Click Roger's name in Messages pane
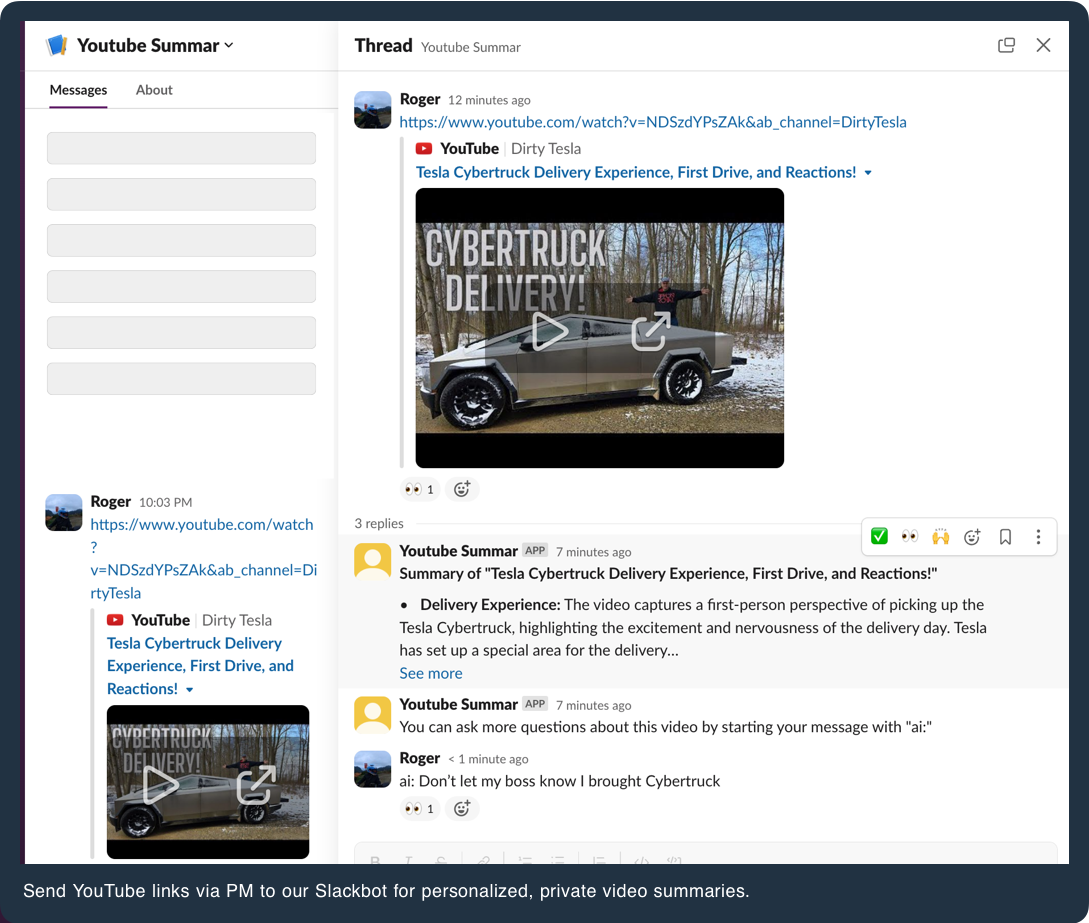This screenshot has height=923, width=1089. click(x=110, y=501)
